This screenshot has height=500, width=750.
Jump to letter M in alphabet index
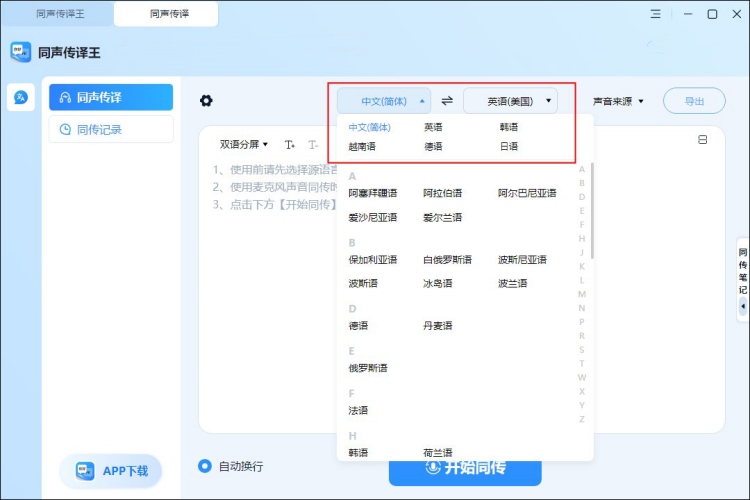(x=582, y=294)
